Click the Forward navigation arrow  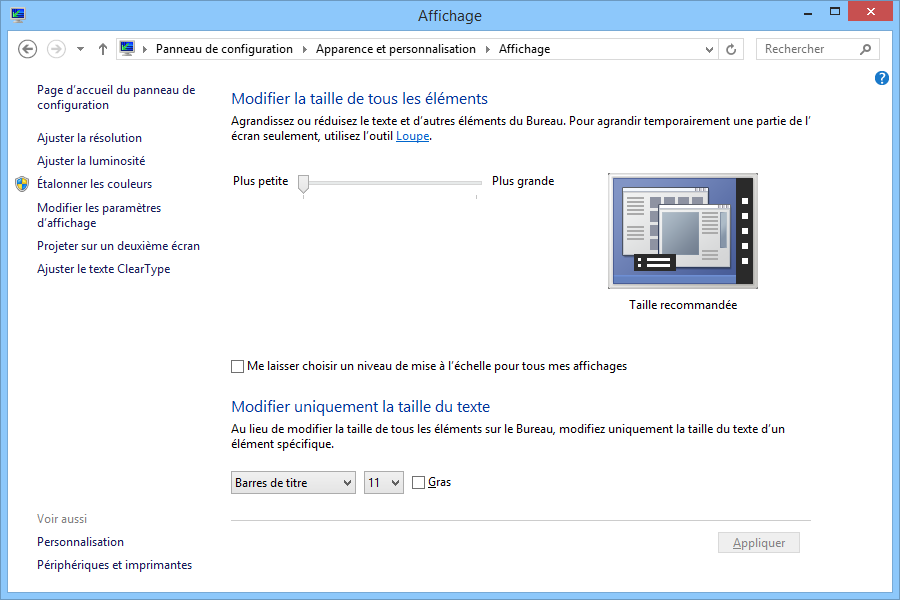(56, 49)
